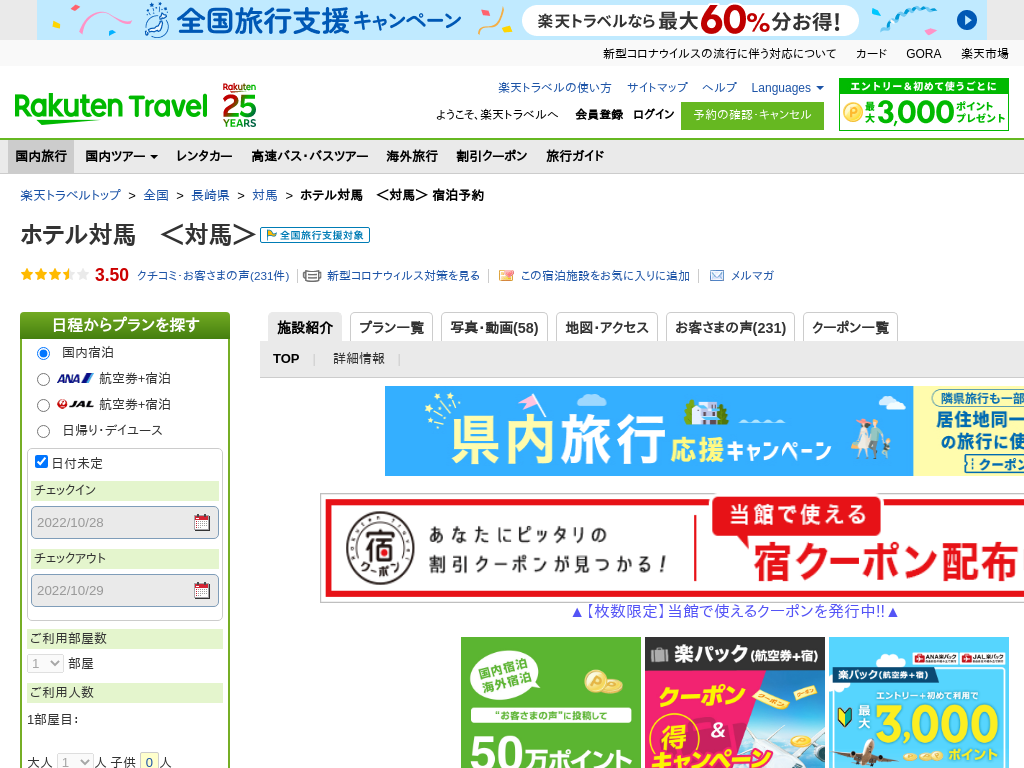Open the クチコミ・お客さまの声(231件) link

pos(213,276)
